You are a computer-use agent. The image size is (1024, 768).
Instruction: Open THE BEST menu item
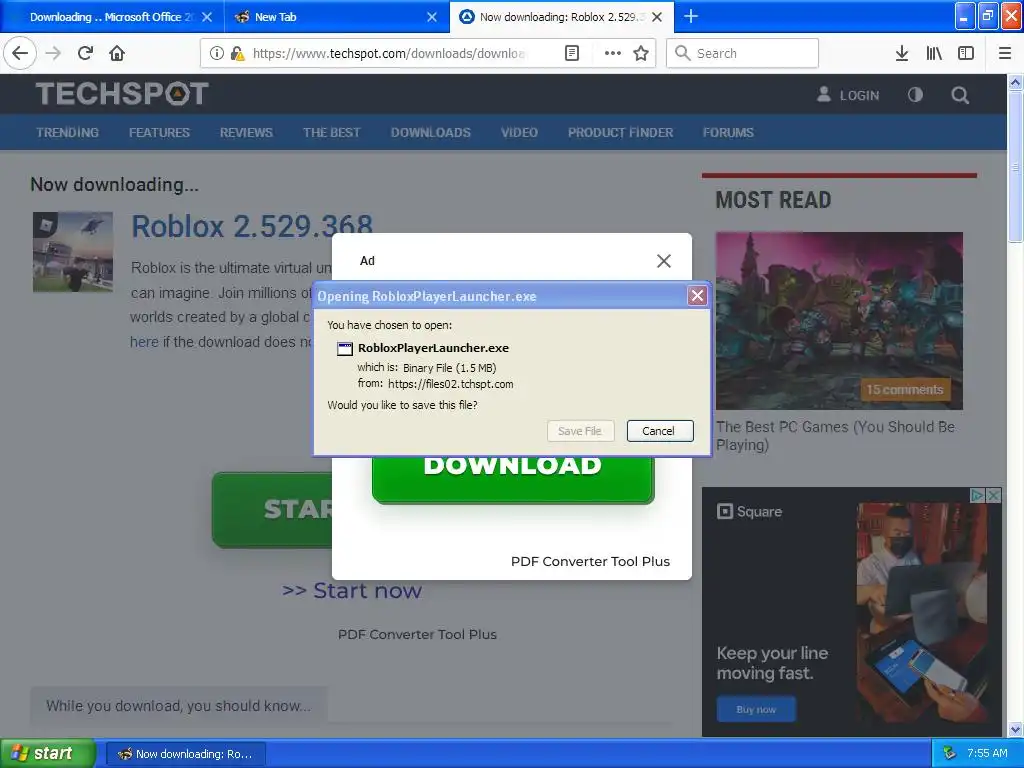pos(332,133)
